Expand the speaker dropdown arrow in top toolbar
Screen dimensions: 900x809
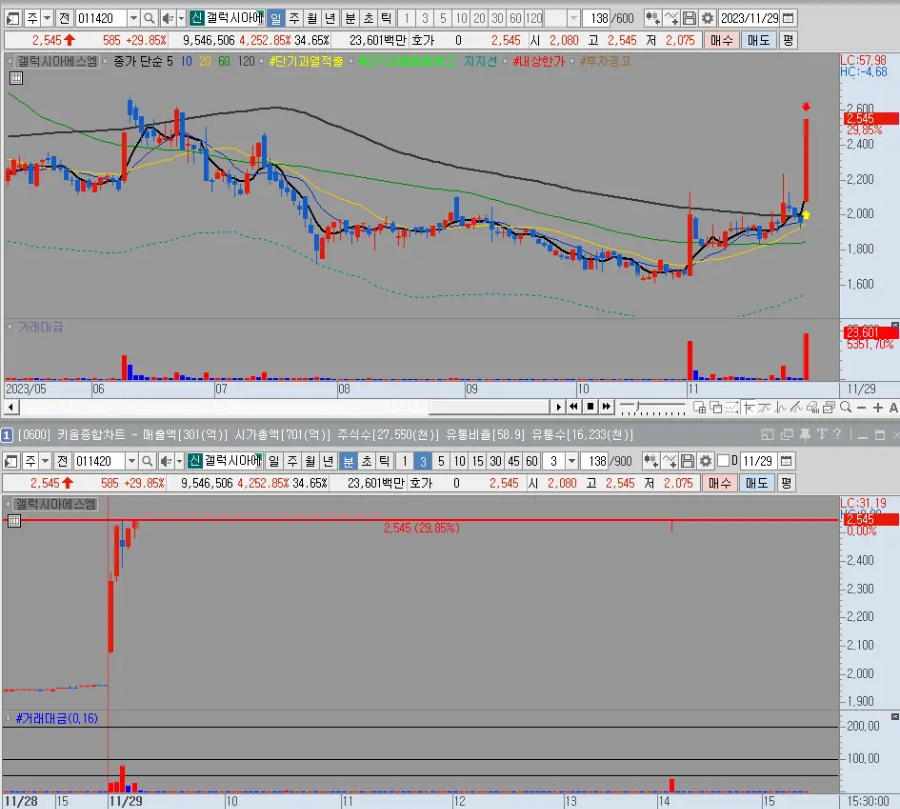pos(181,18)
